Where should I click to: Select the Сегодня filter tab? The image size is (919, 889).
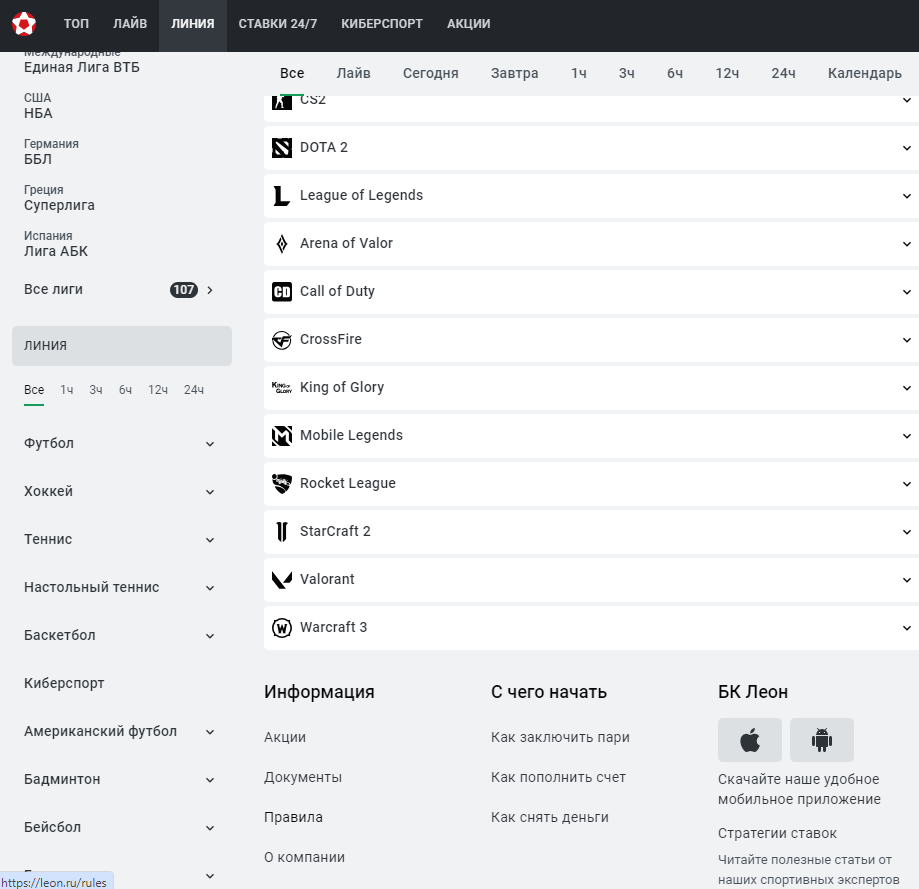(431, 73)
